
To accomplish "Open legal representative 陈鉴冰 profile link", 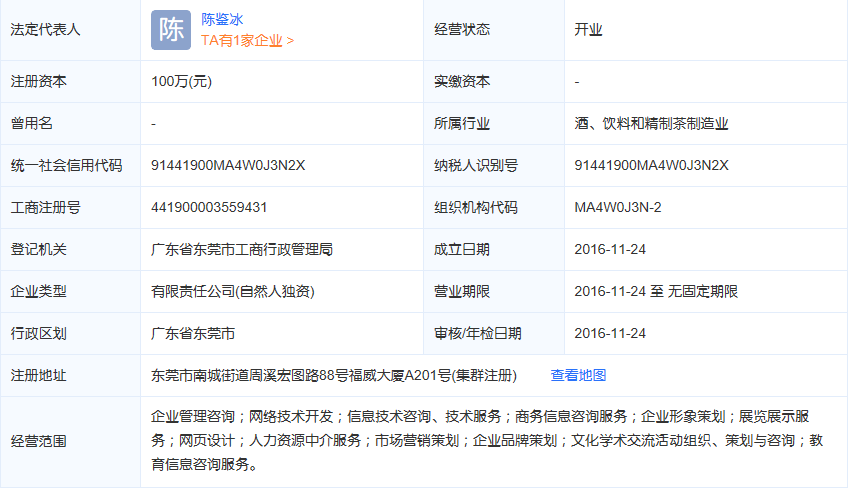I will pos(222,19).
